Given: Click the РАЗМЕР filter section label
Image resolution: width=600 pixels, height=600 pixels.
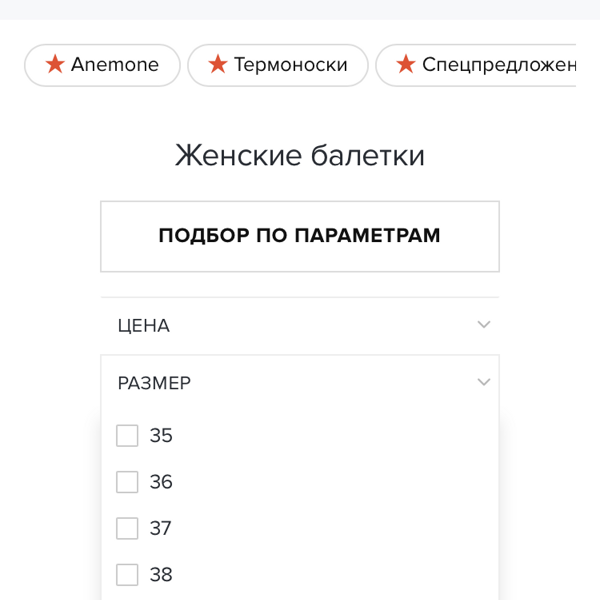Looking at the screenshot, I should (154, 383).
